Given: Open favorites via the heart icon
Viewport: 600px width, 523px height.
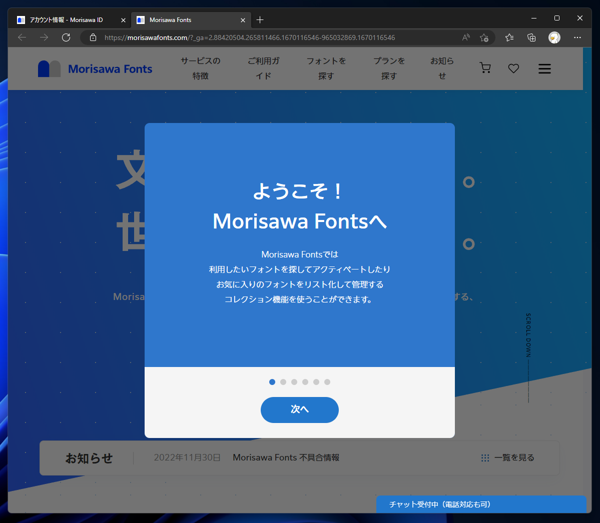Looking at the screenshot, I should tap(514, 68).
